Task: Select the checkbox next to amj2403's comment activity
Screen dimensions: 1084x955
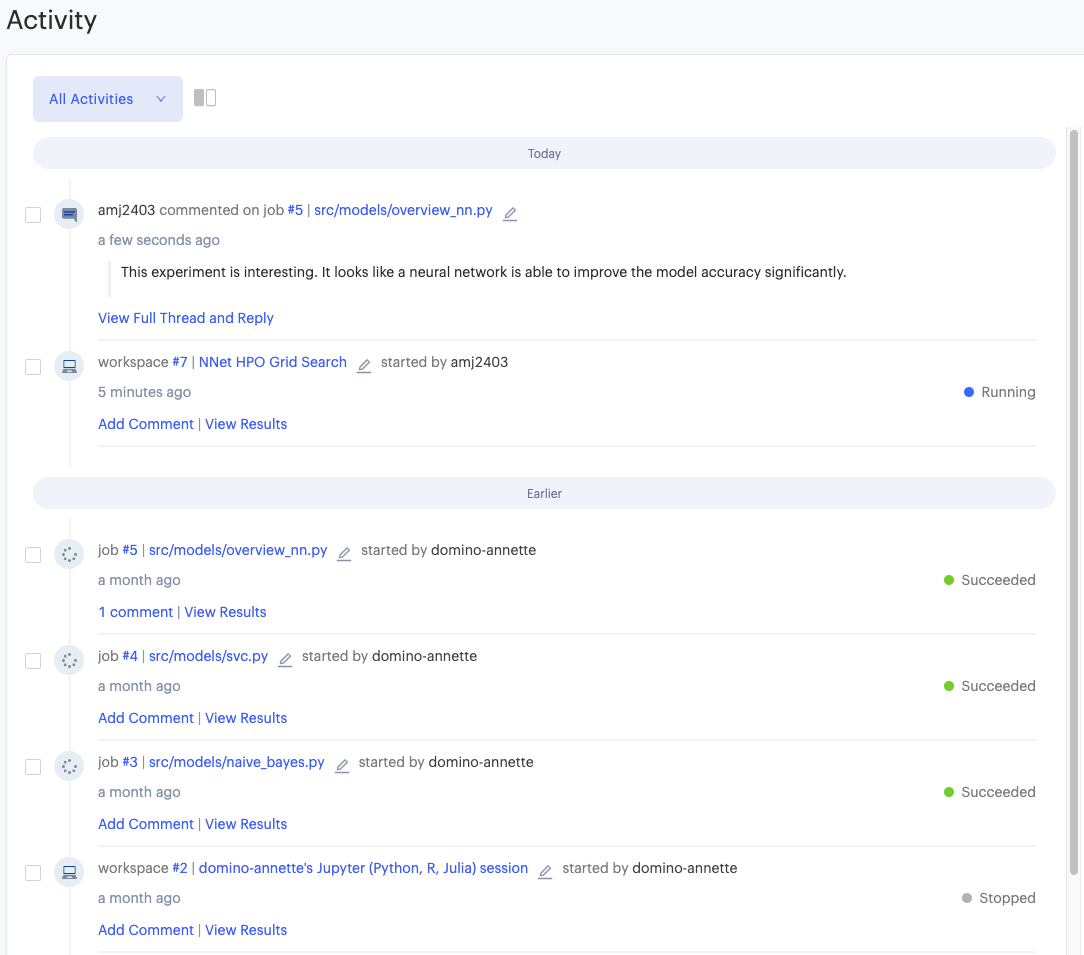Action: (32, 214)
